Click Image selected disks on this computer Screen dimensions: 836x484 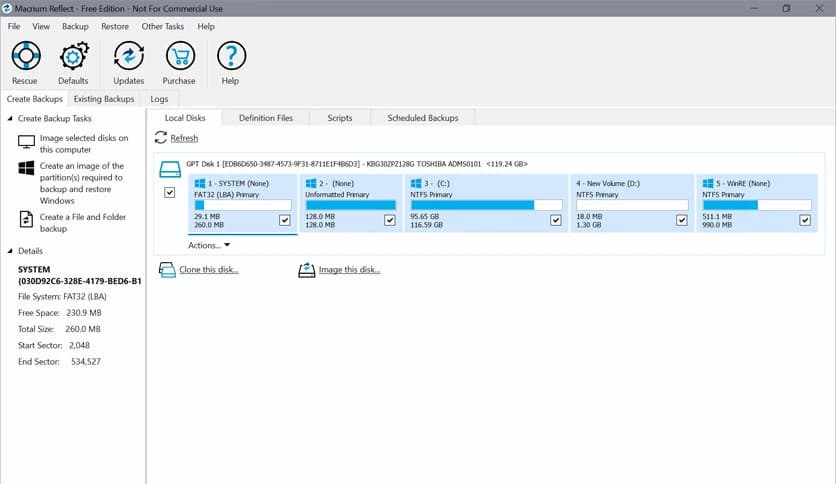[84, 143]
